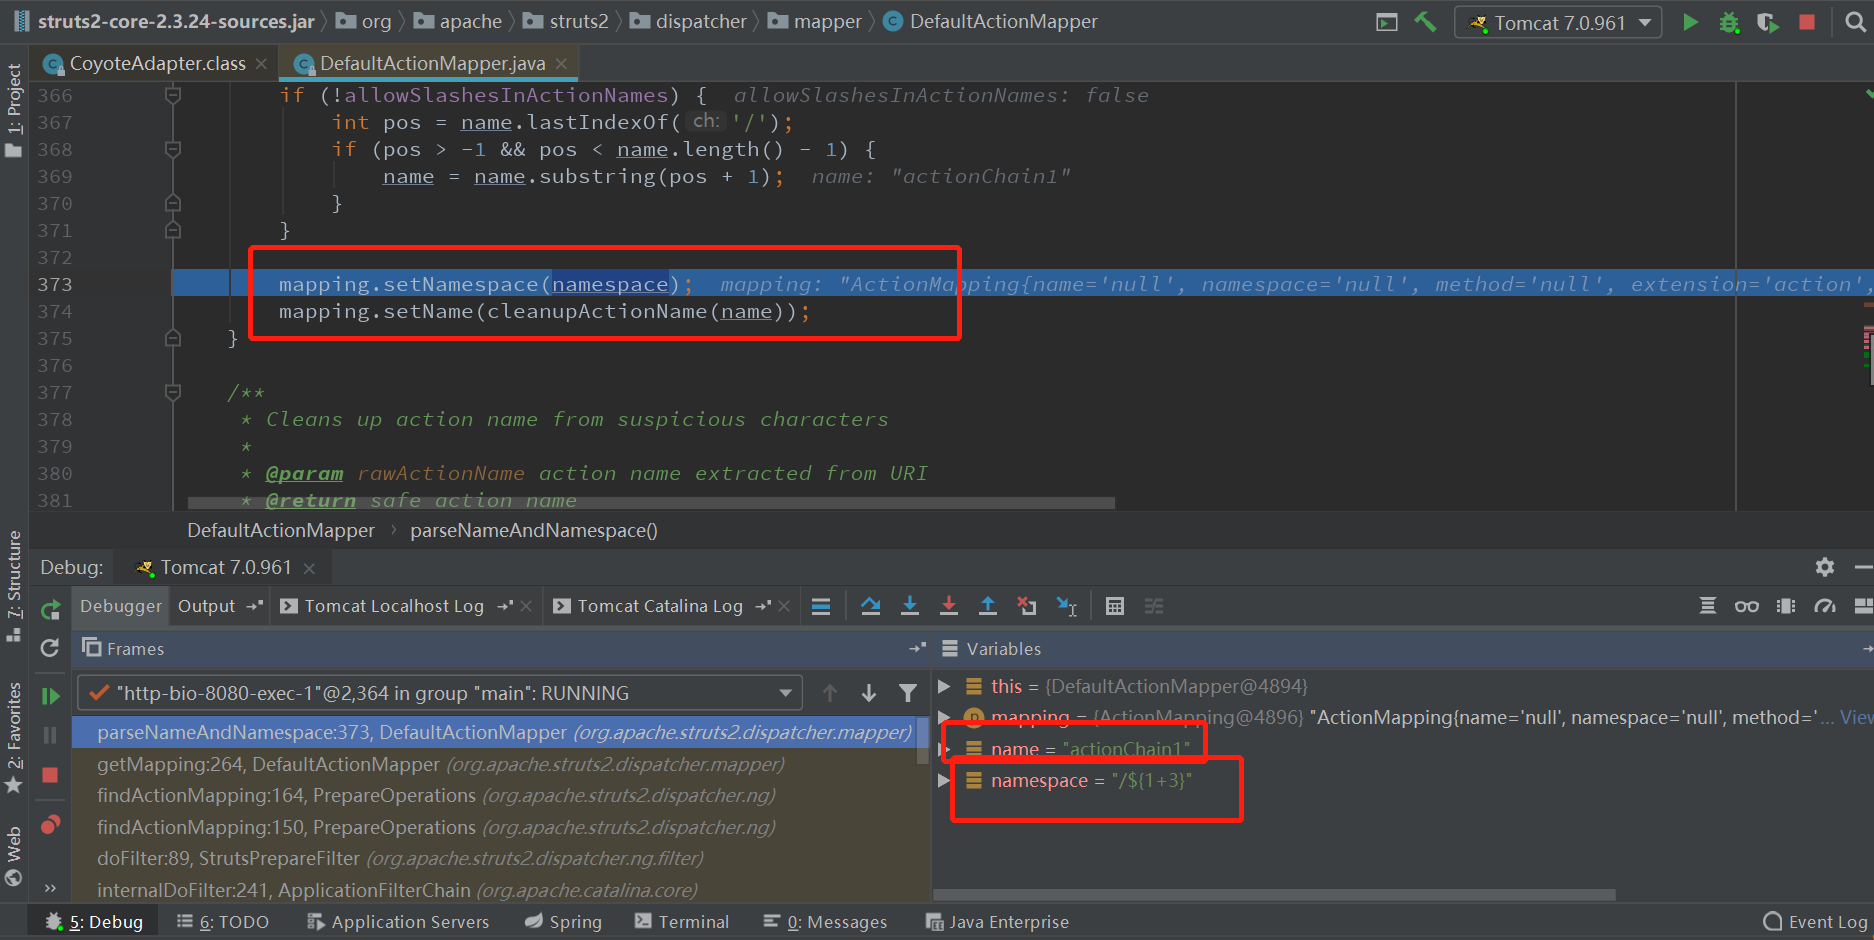Close the Tomcat Localhost Log tab

point(527,606)
